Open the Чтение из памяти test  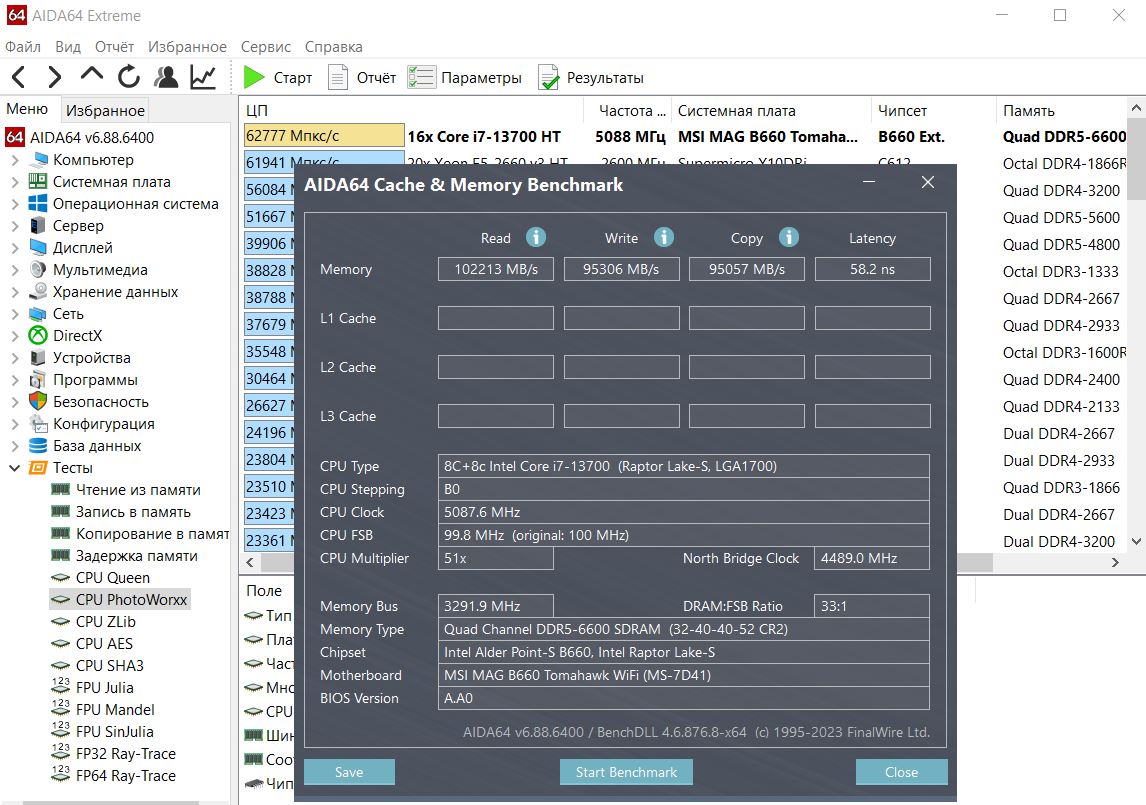pyautogui.click(x=137, y=490)
